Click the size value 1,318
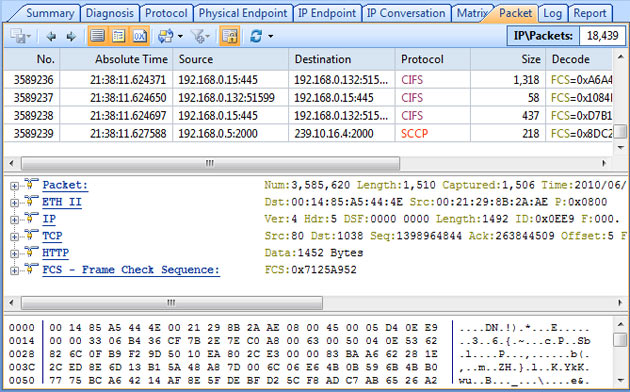Image resolution: width=630 pixels, height=392 pixels. pos(526,80)
